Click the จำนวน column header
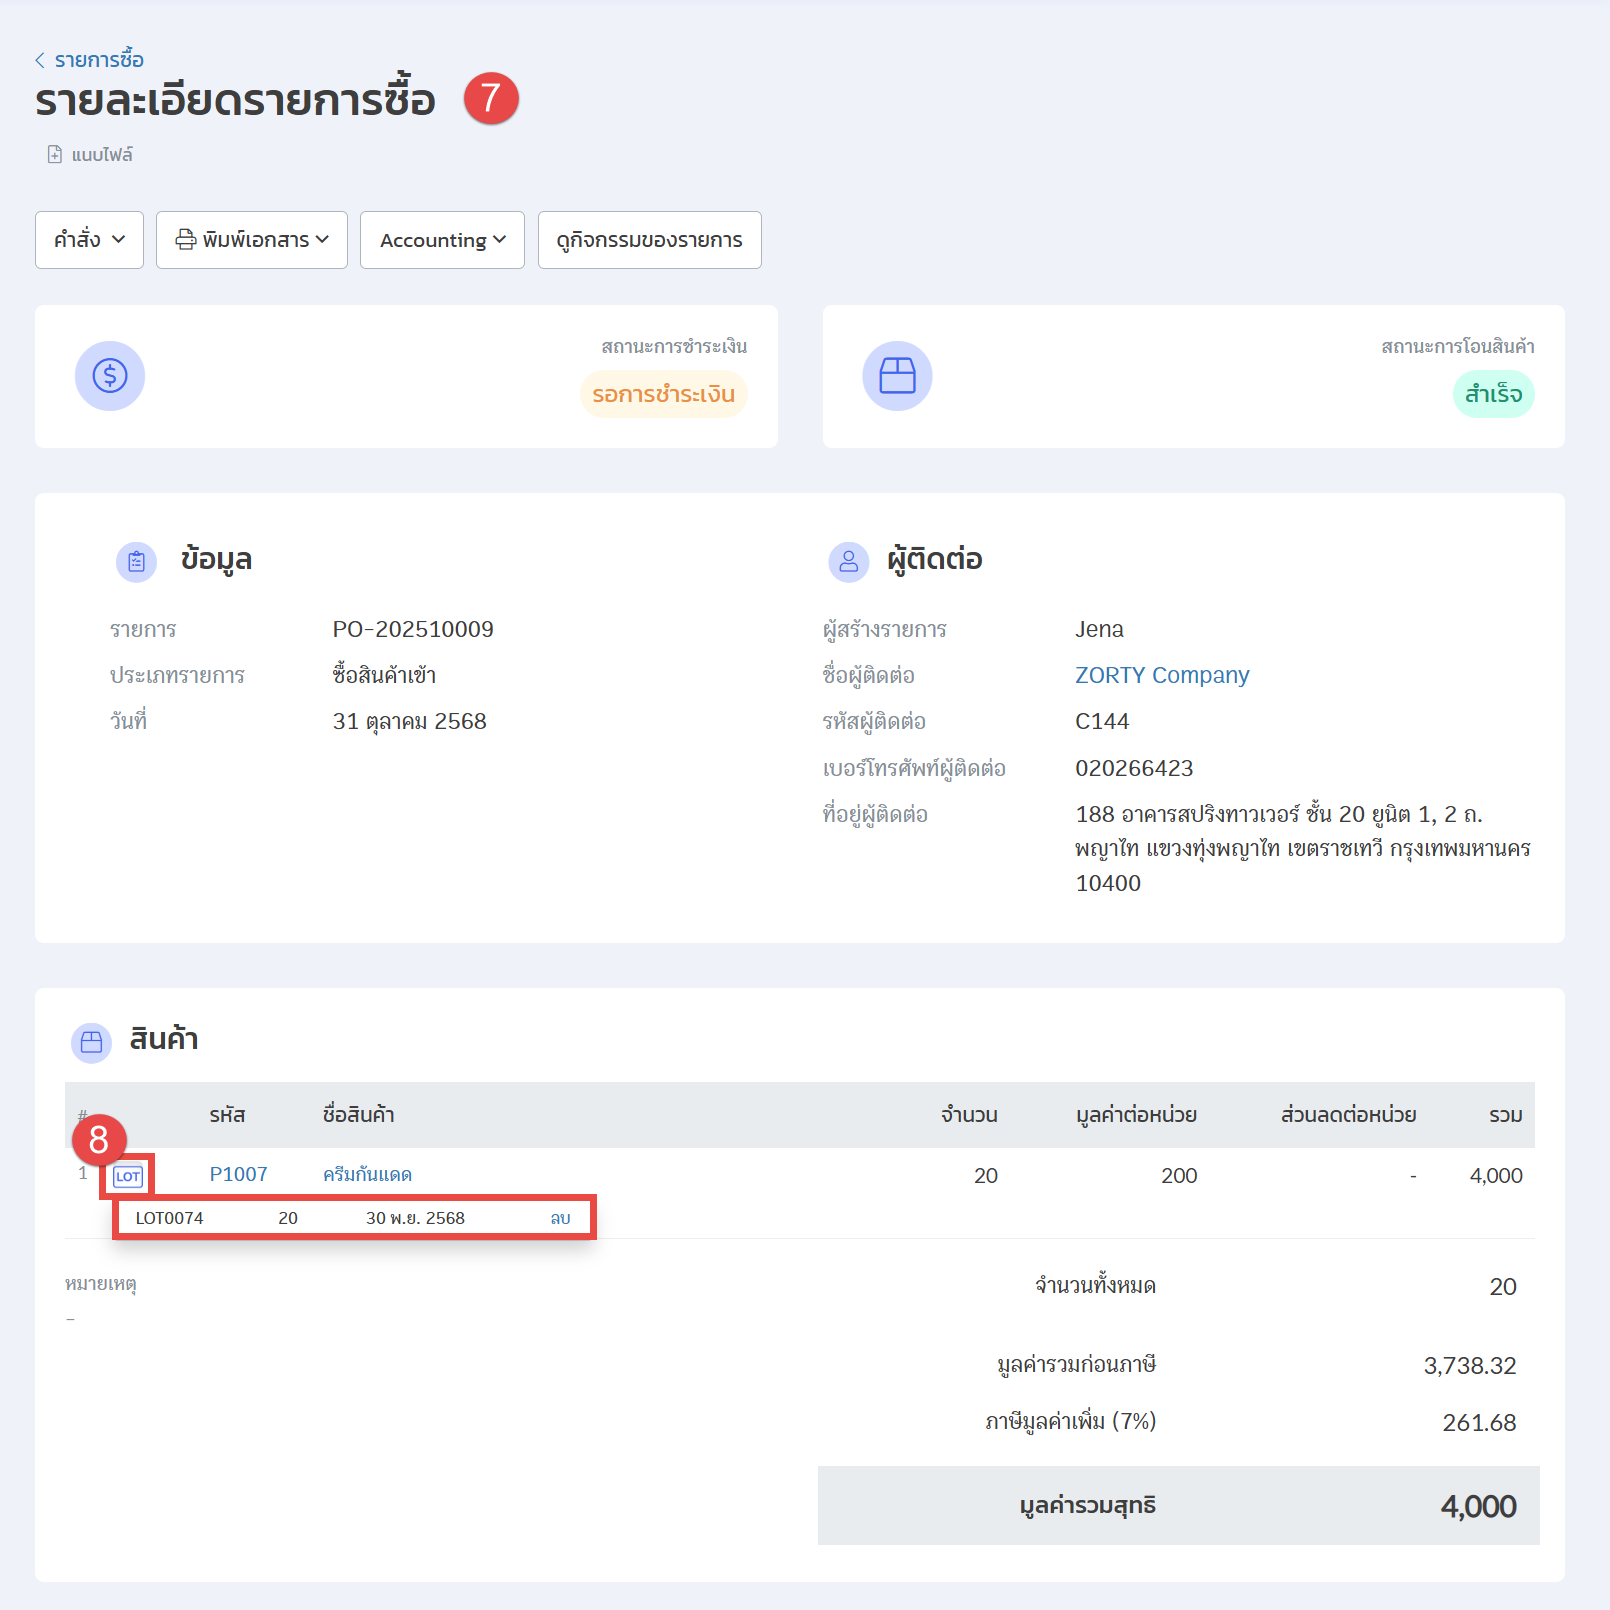Viewport: 1610px width, 1610px height. 968,1115
